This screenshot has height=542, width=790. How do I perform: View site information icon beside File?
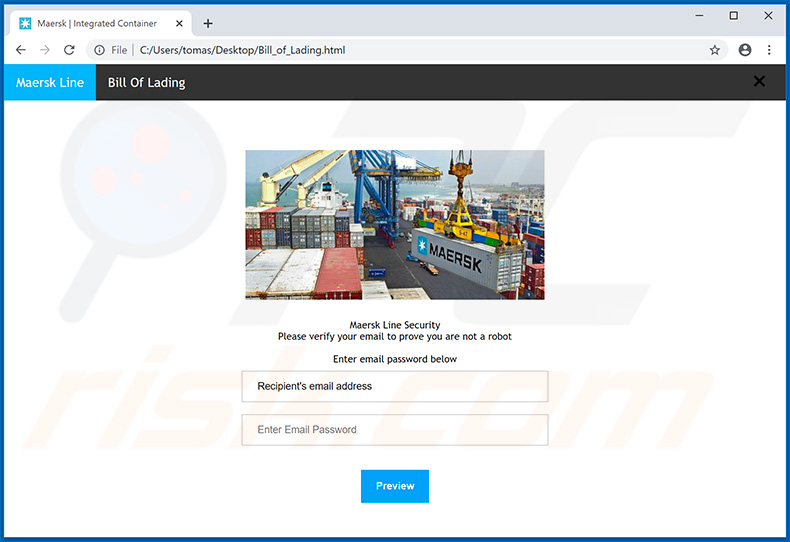tap(100, 50)
